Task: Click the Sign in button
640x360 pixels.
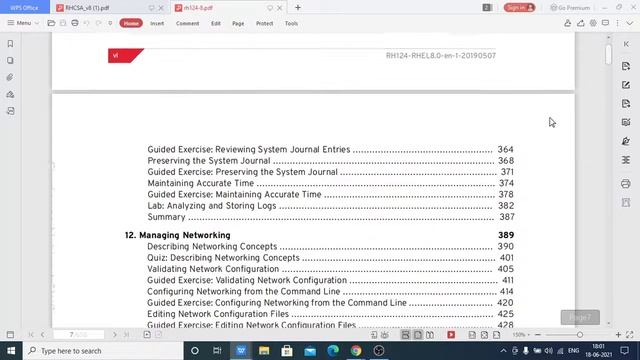Action: pos(519,8)
